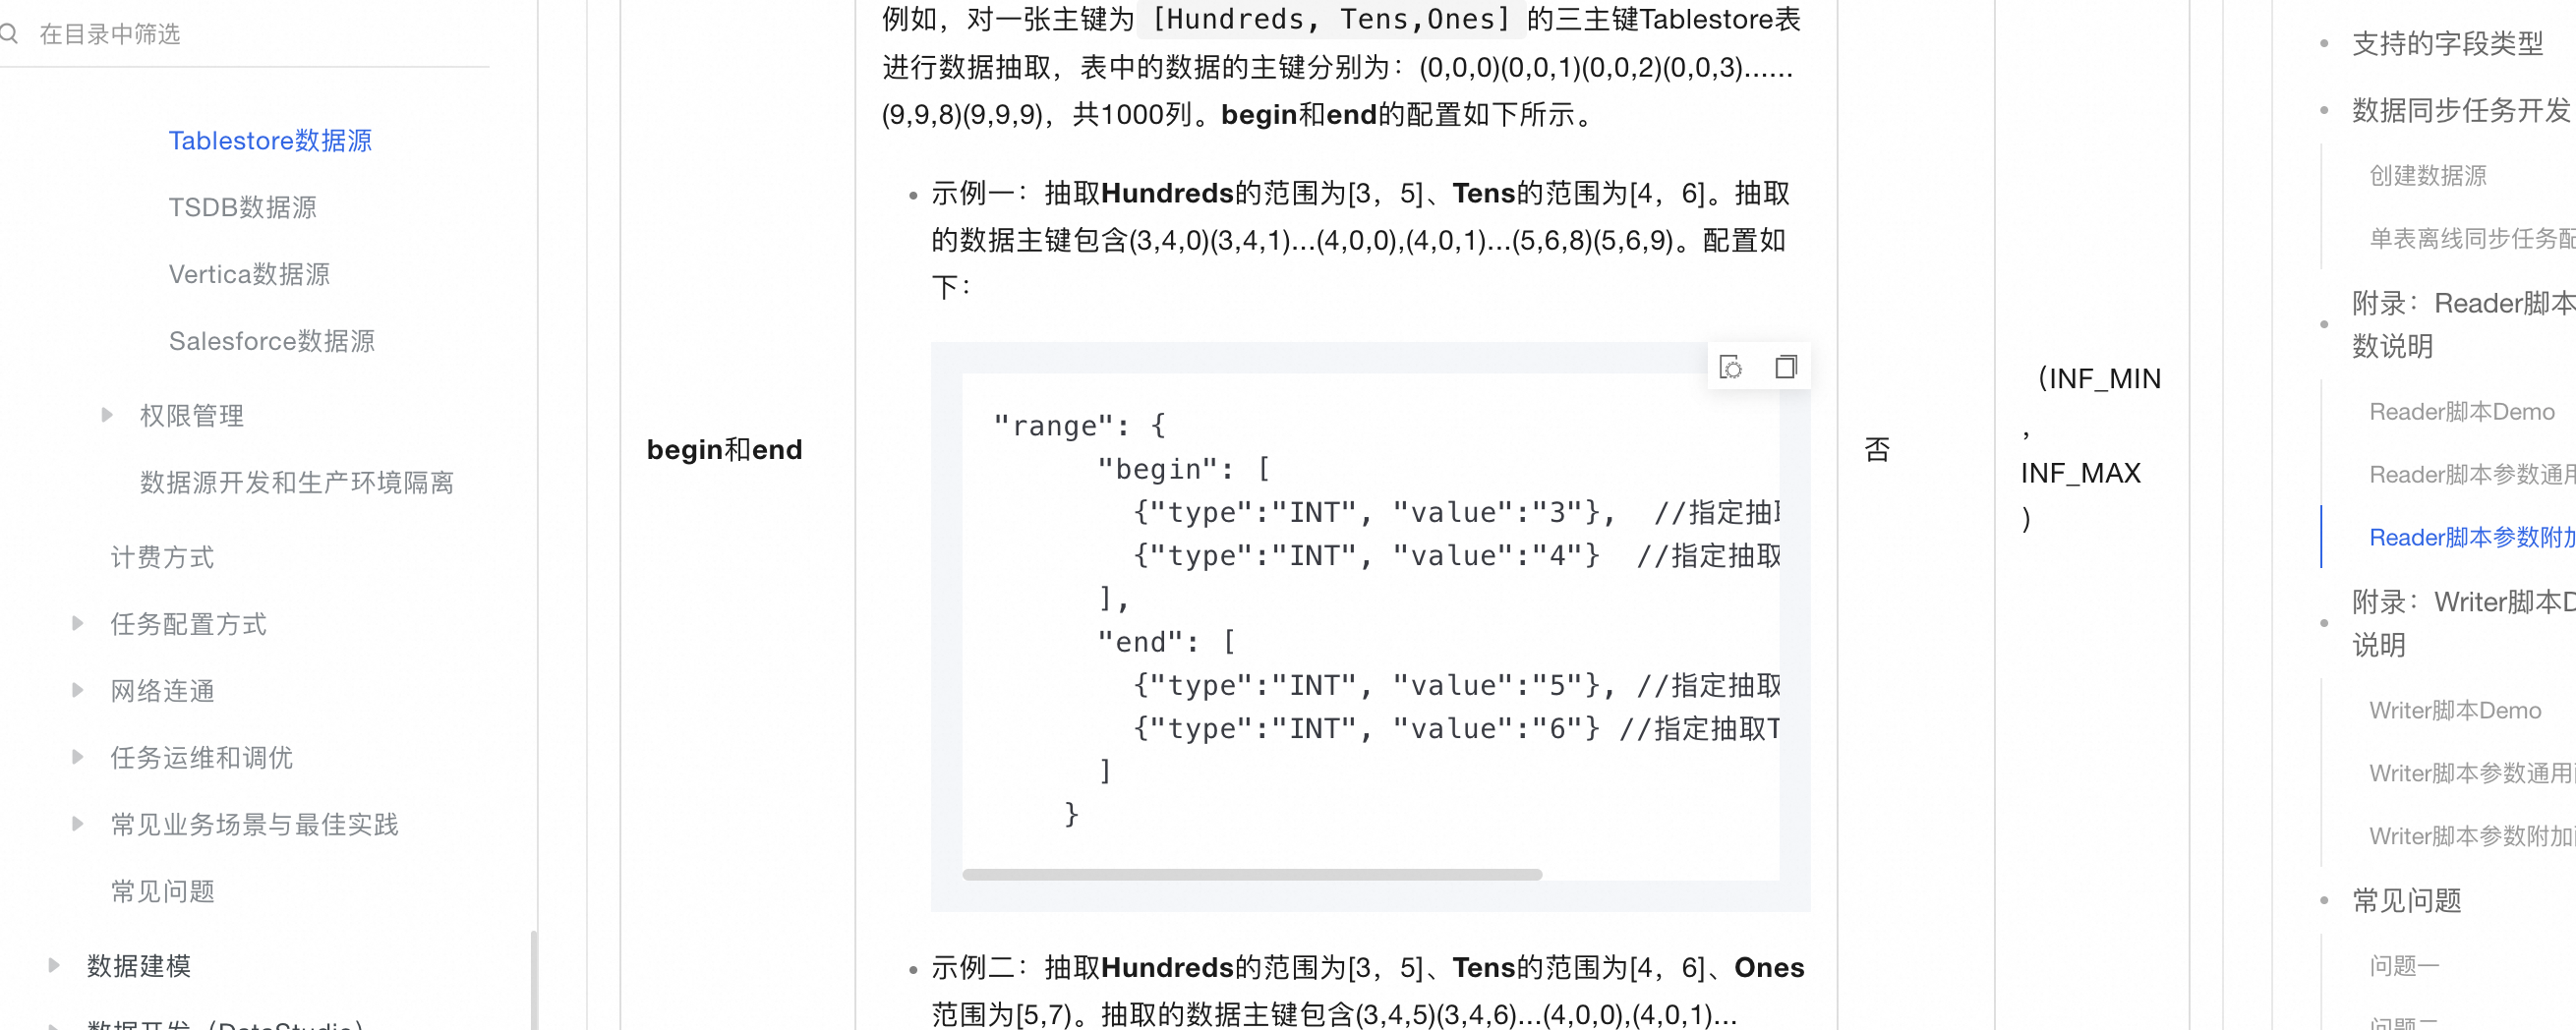
Task: Expand the 网络连通 arrow
Action: pyautogui.click(x=78, y=690)
